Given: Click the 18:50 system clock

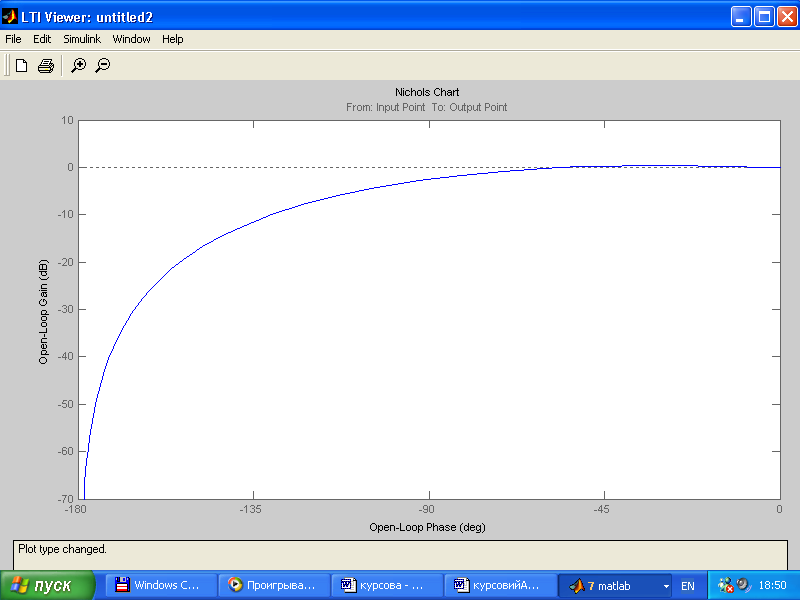Looking at the screenshot, I should click(772, 585).
